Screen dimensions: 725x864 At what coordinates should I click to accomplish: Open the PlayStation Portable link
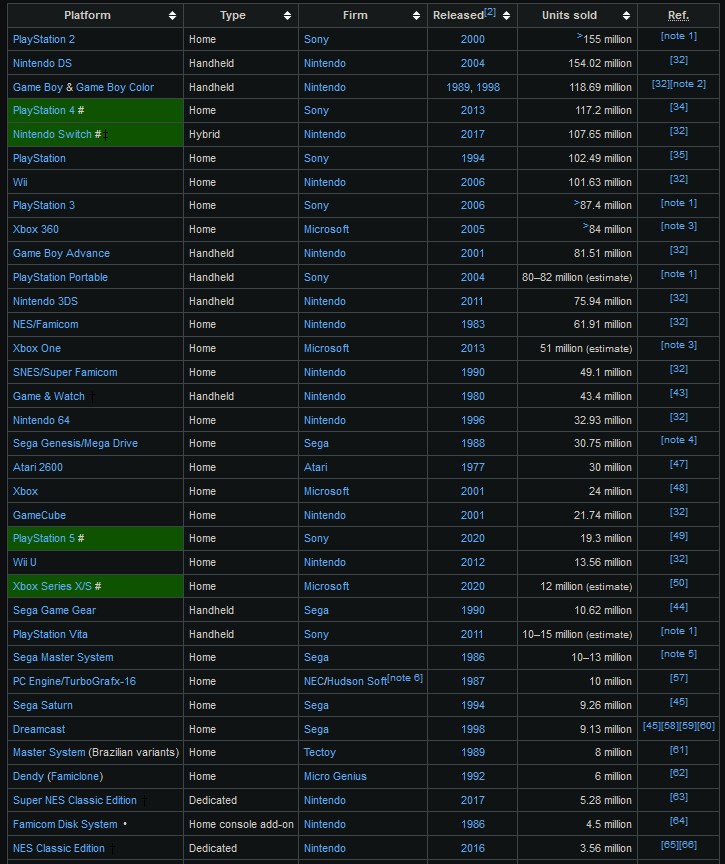[60, 277]
